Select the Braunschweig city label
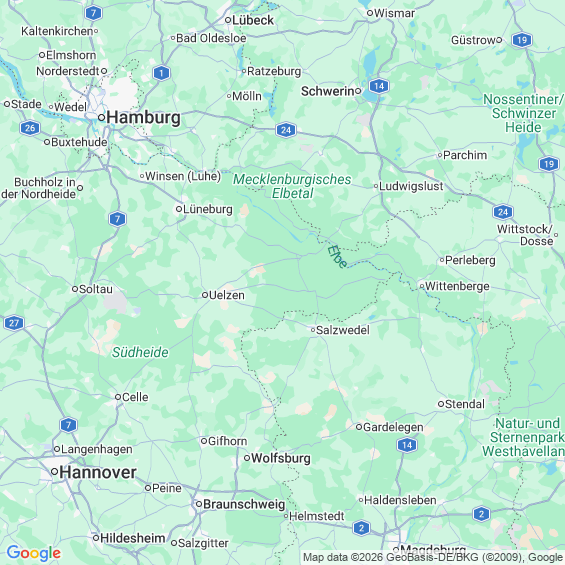Image resolution: width=565 pixels, height=565 pixels. [x=244, y=504]
